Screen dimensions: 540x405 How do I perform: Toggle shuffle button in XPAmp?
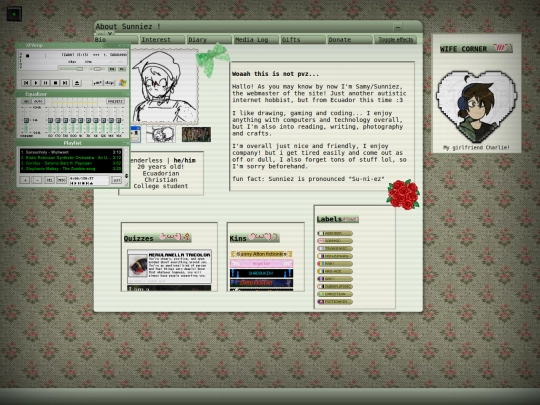click(97, 83)
